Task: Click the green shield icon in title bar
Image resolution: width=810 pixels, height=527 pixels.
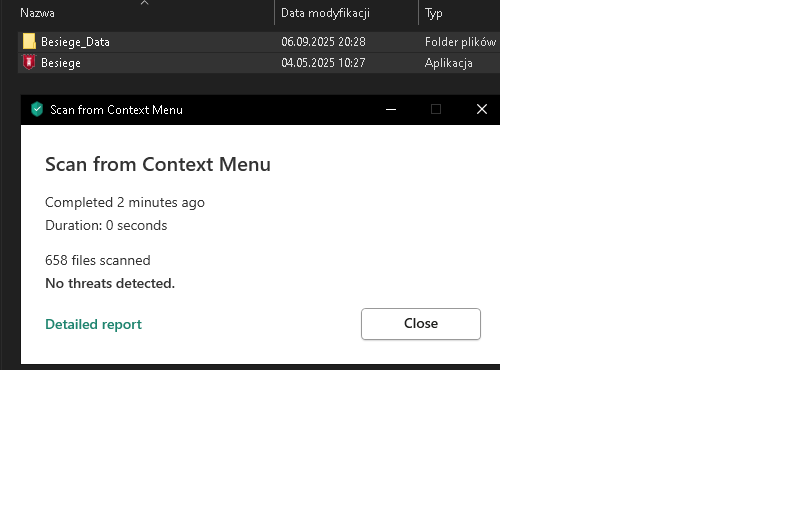Action: point(37,110)
